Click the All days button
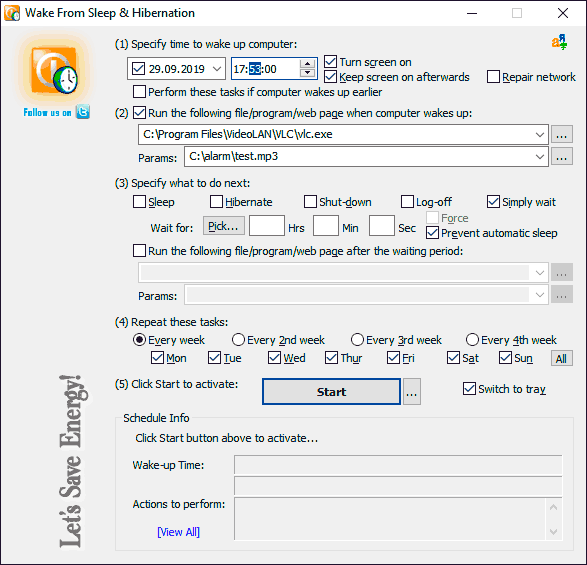The height and width of the screenshot is (565, 587). click(561, 359)
